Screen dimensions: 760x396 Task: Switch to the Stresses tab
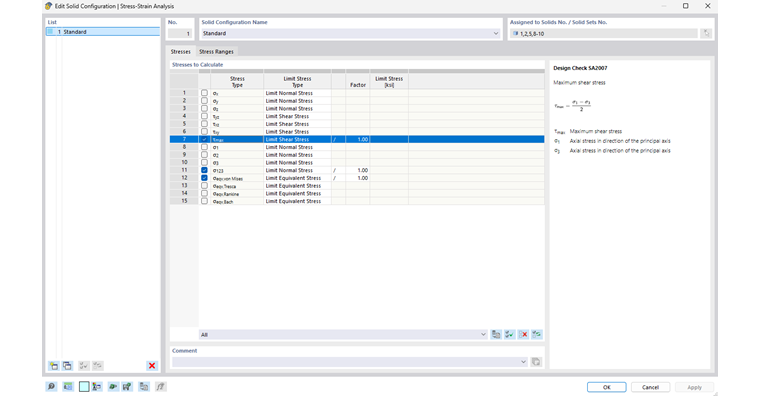pyautogui.click(x=180, y=51)
